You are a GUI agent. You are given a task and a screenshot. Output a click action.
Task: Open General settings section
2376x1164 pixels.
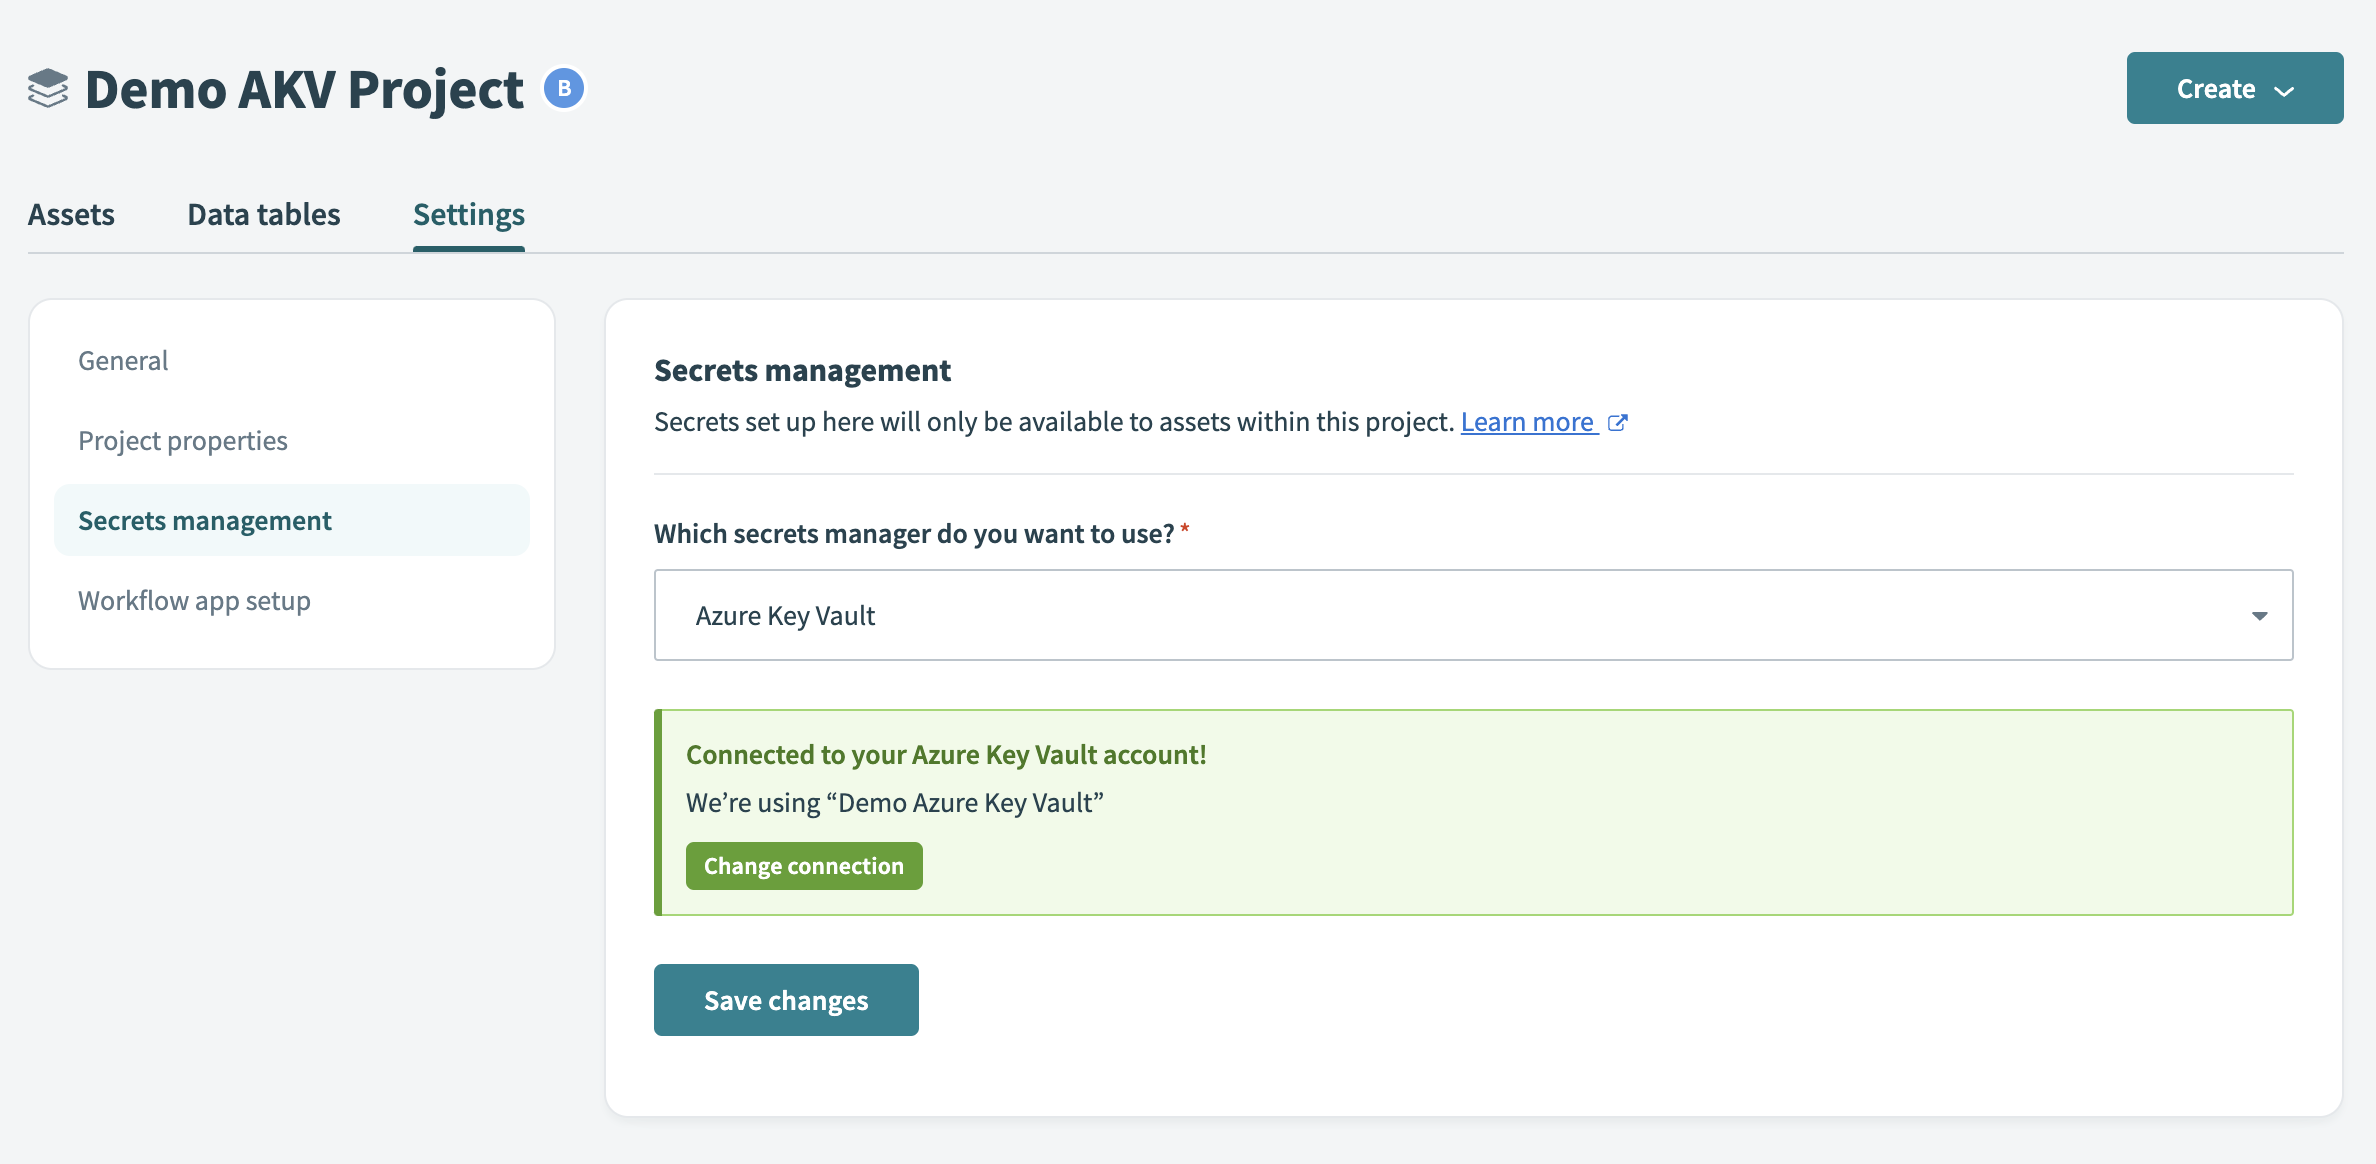click(x=123, y=361)
